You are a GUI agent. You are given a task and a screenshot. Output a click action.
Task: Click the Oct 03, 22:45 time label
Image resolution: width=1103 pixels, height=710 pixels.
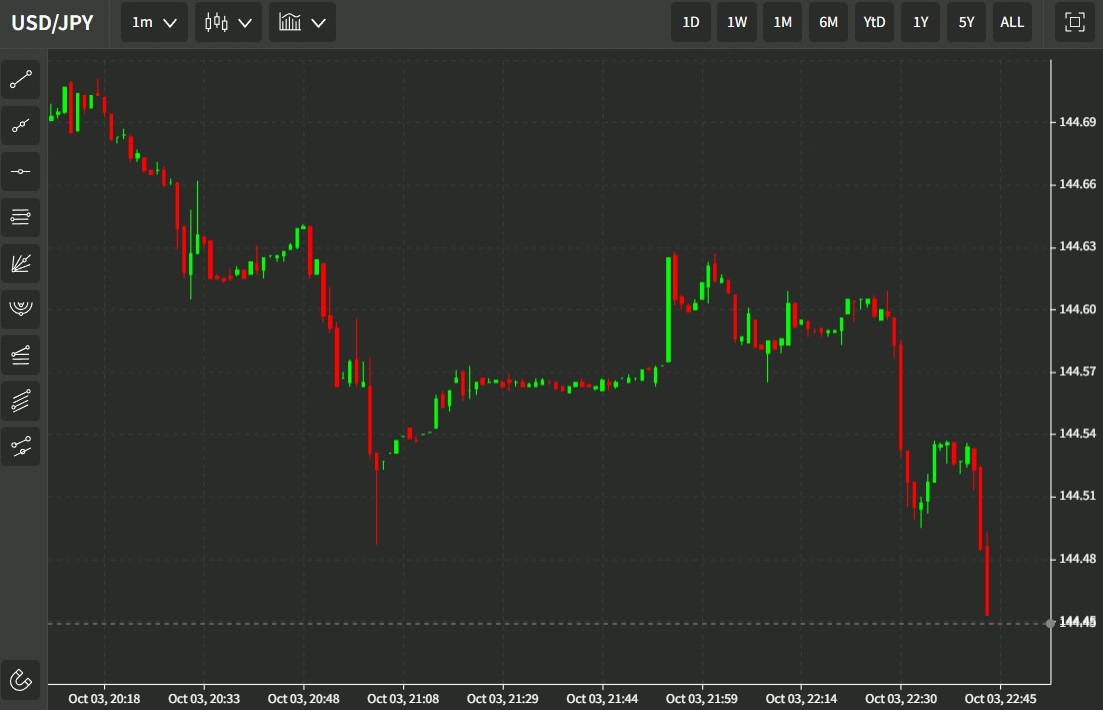tap(1000, 698)
